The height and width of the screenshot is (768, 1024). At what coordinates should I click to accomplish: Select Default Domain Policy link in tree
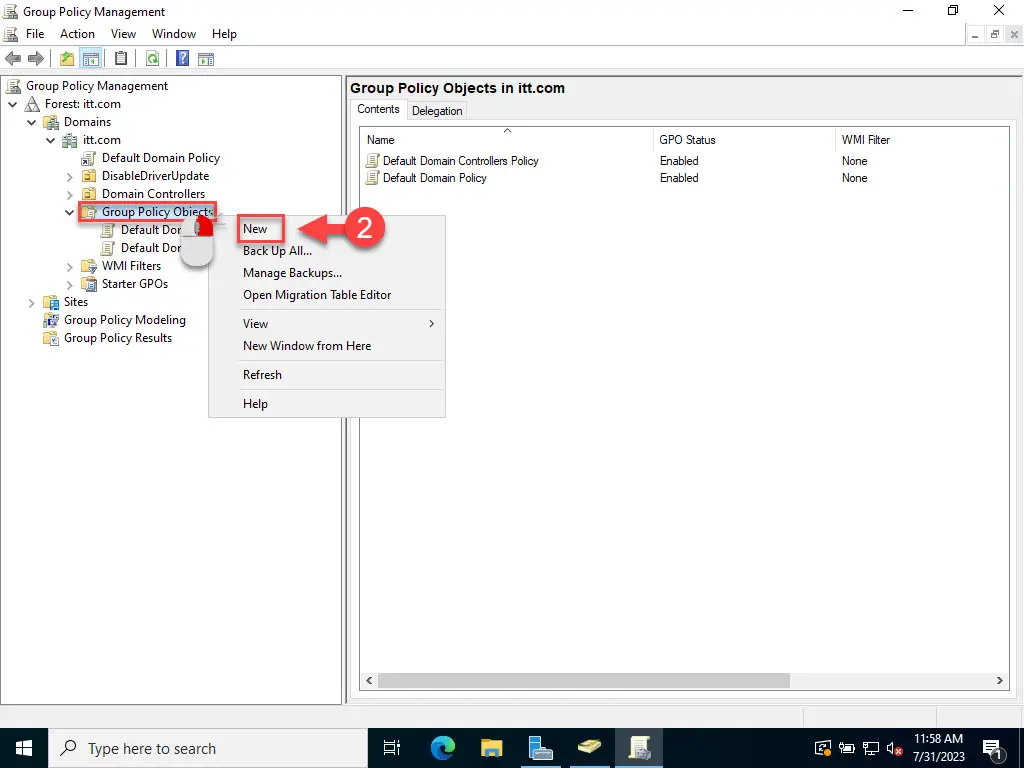click(161, 158)
